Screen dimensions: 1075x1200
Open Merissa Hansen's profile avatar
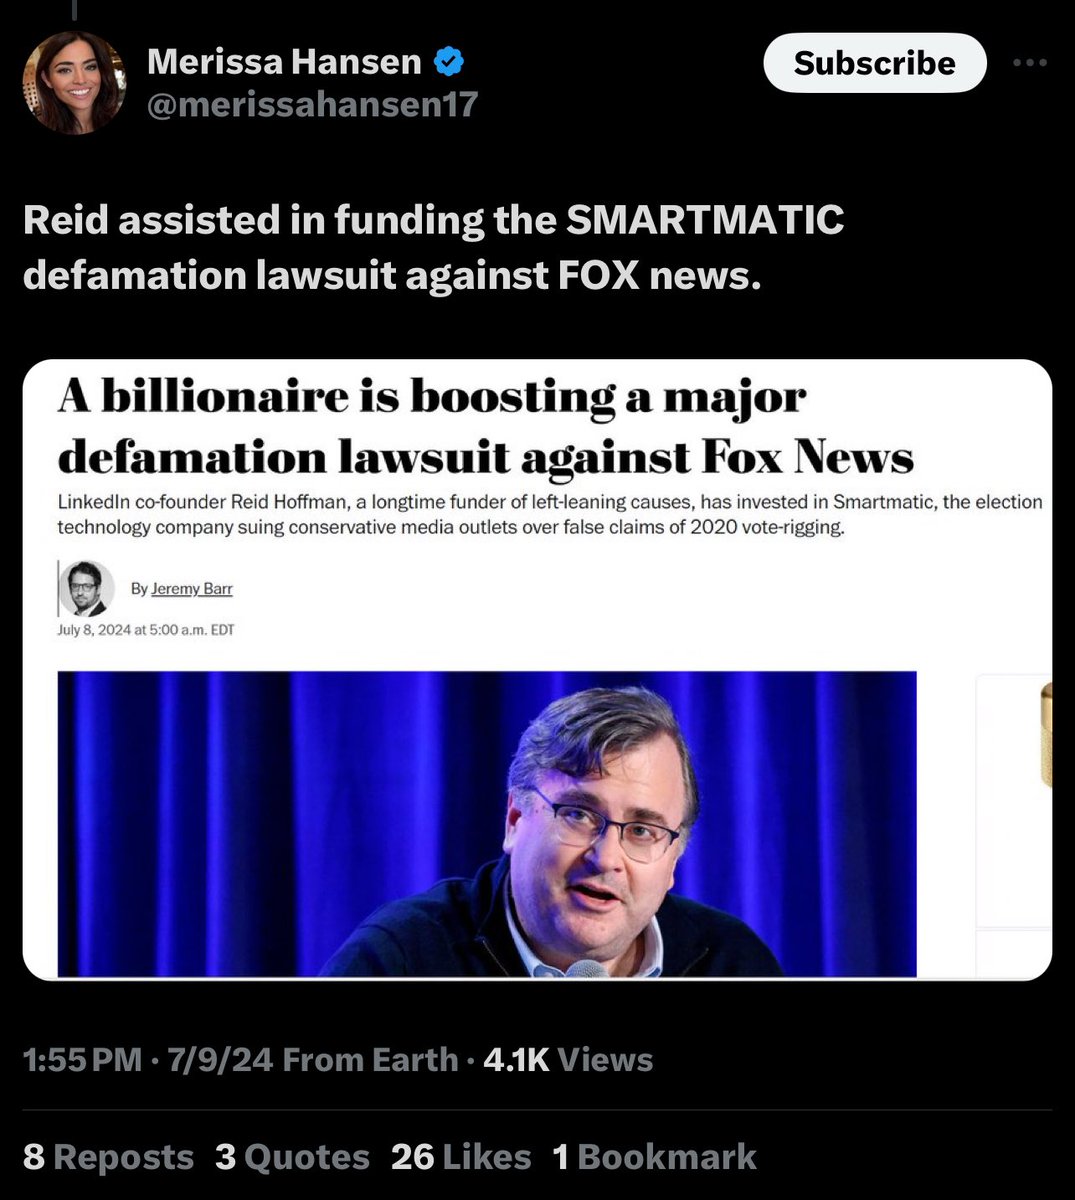[76, 83]
